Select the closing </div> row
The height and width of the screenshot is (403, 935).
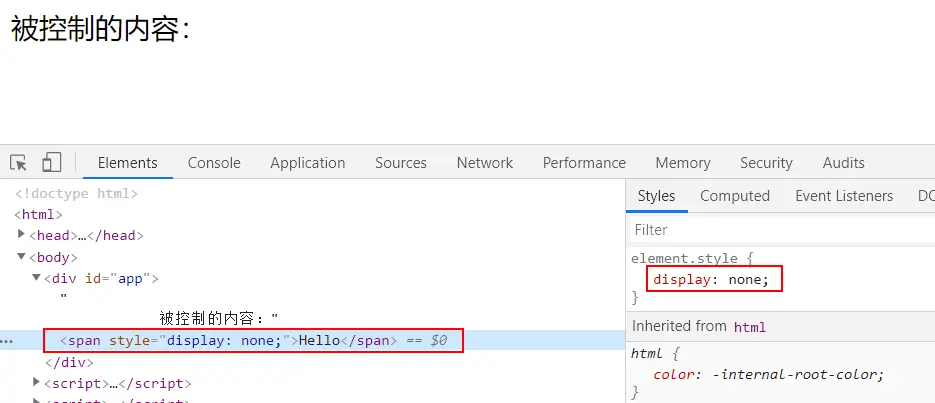(x=69, y=362)
